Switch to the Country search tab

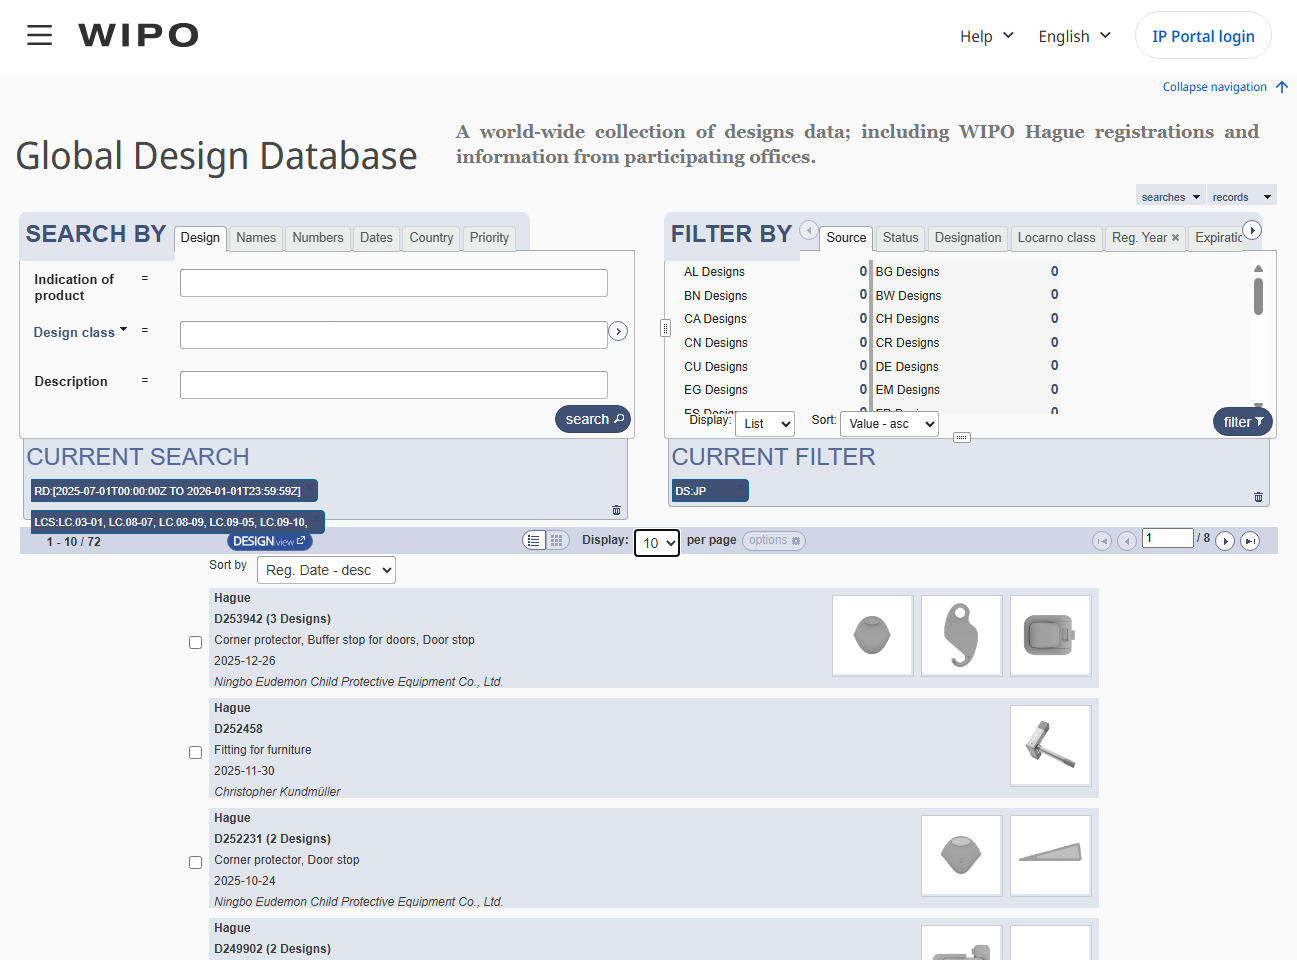click(x=431, y=238)
